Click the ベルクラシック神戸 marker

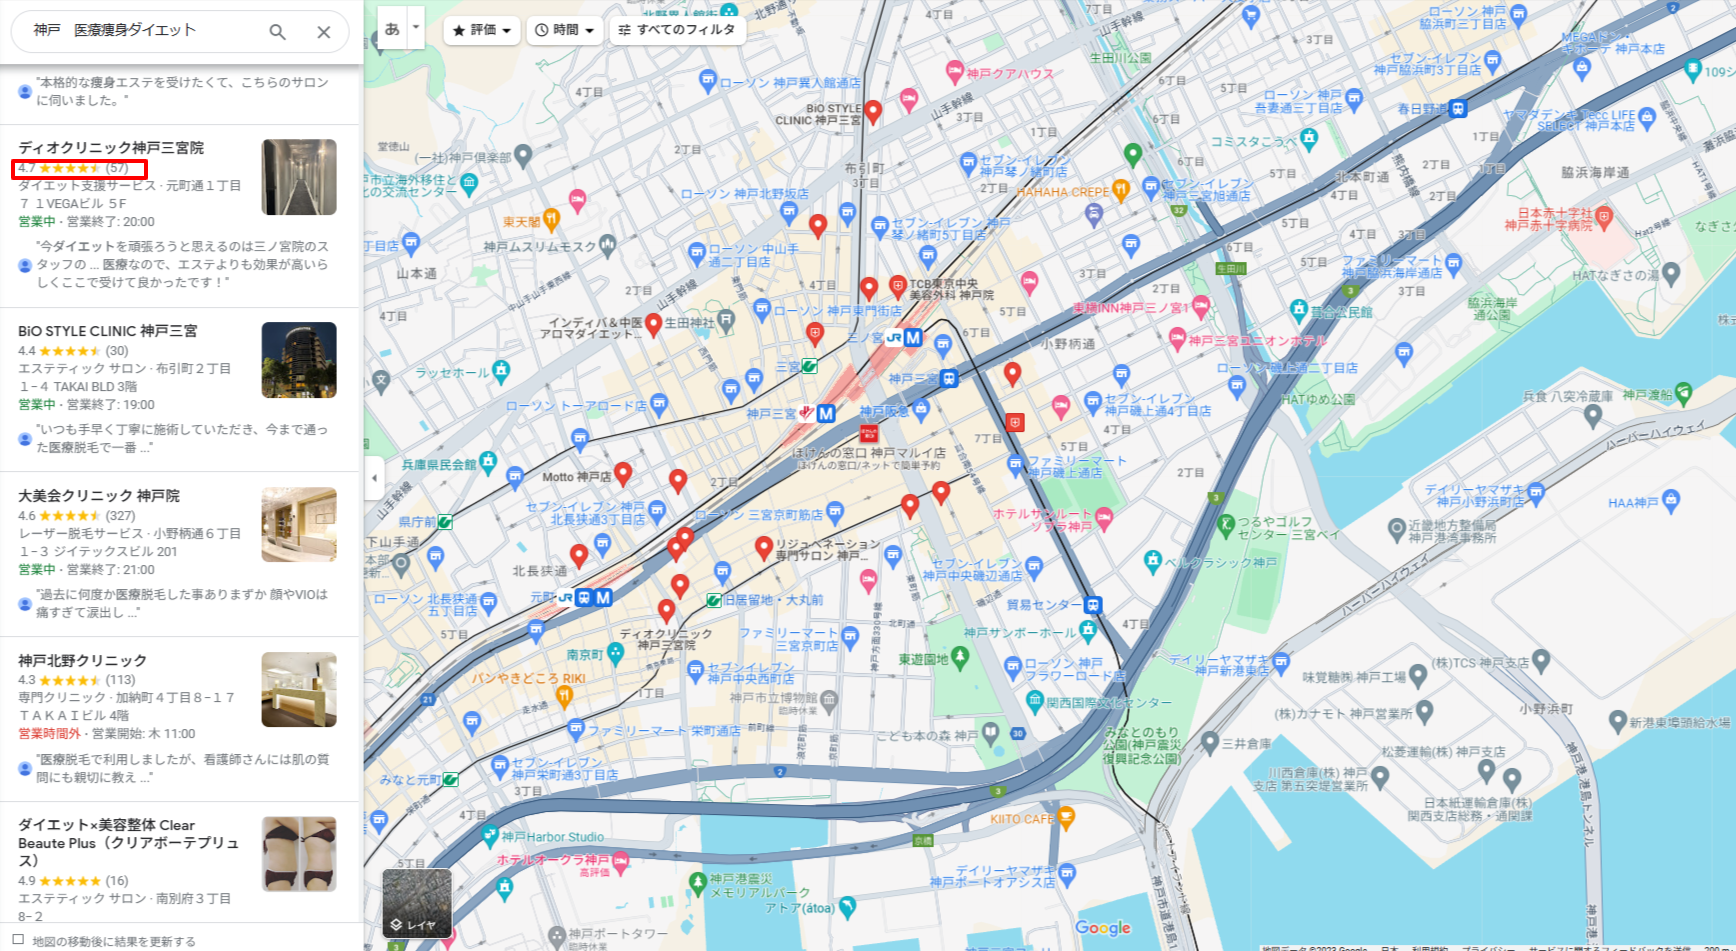[1152, 560]
